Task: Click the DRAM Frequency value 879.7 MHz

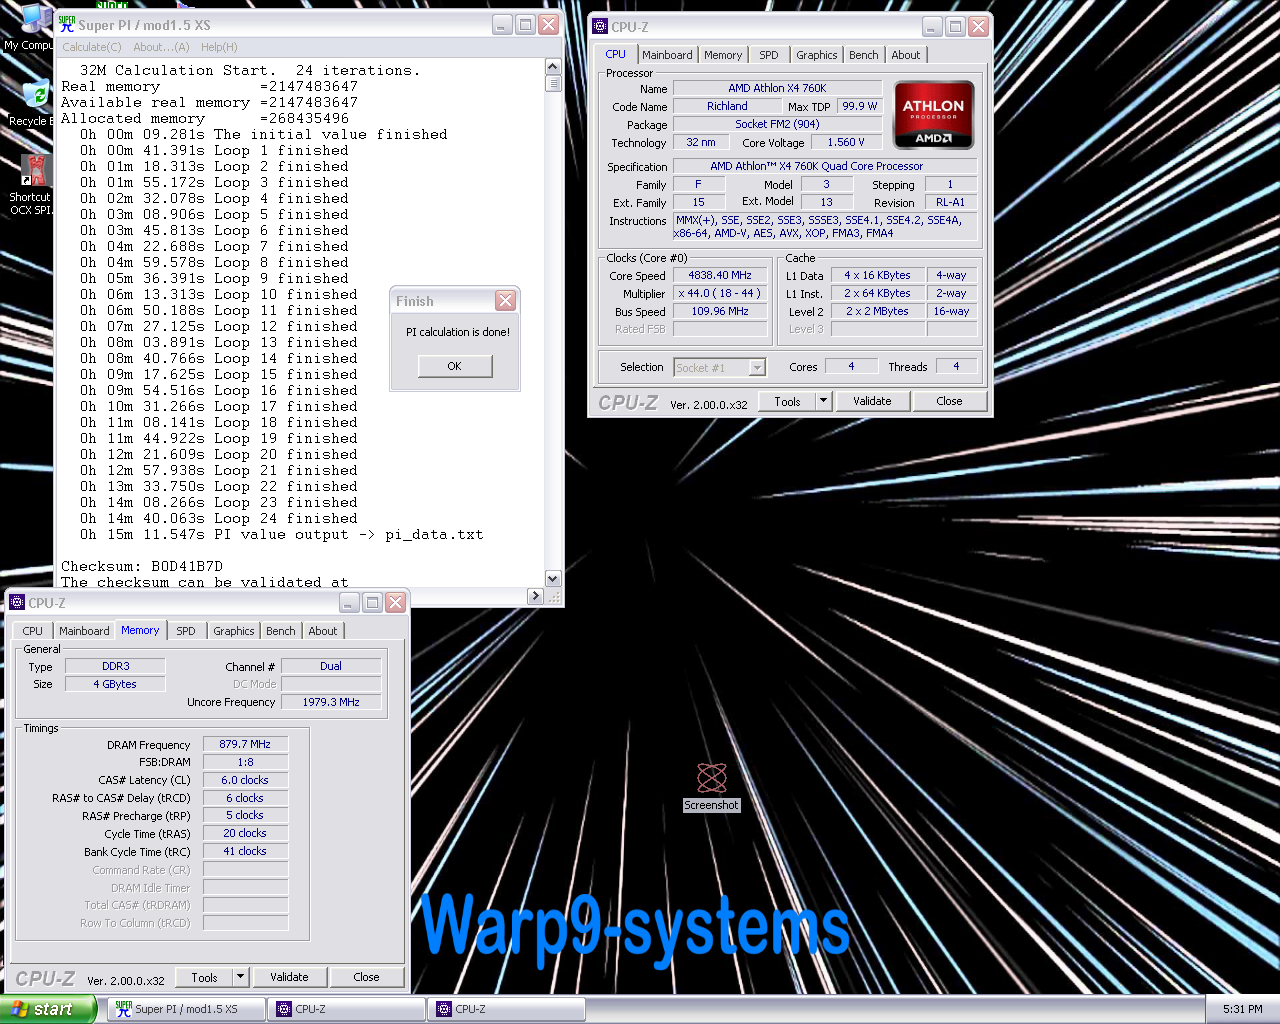Action: point(245,744)
